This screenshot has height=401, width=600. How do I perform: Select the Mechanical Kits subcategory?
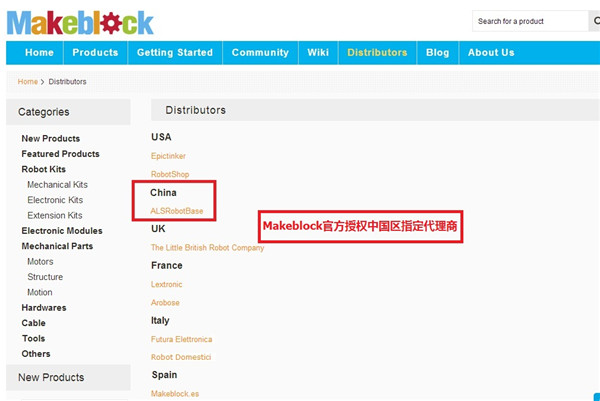coord(57,185)
